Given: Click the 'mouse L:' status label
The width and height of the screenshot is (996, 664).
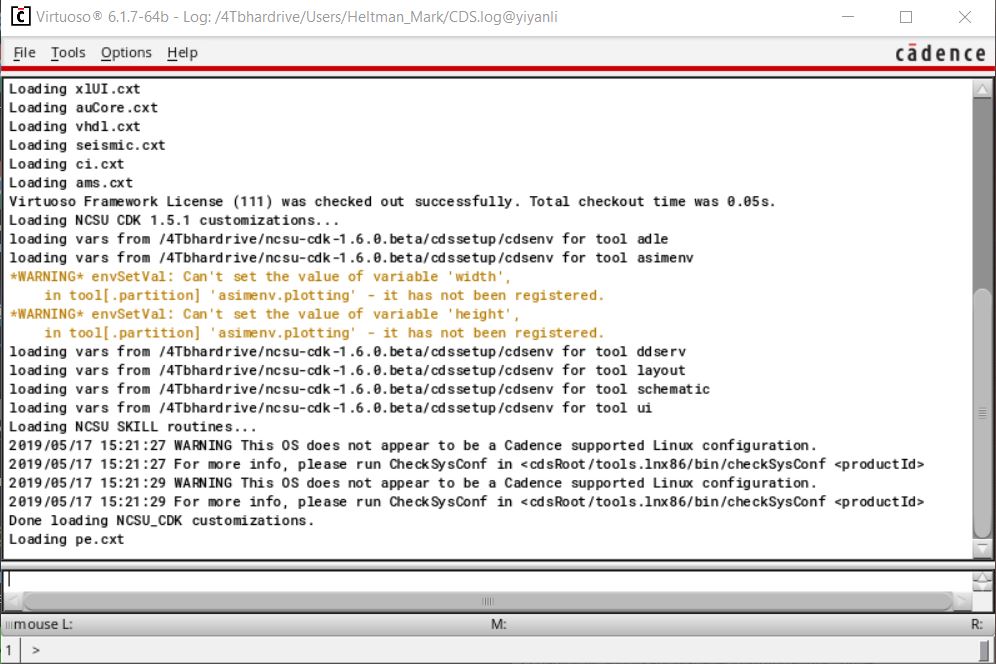Looking at the screenshot, I should 43,625.
